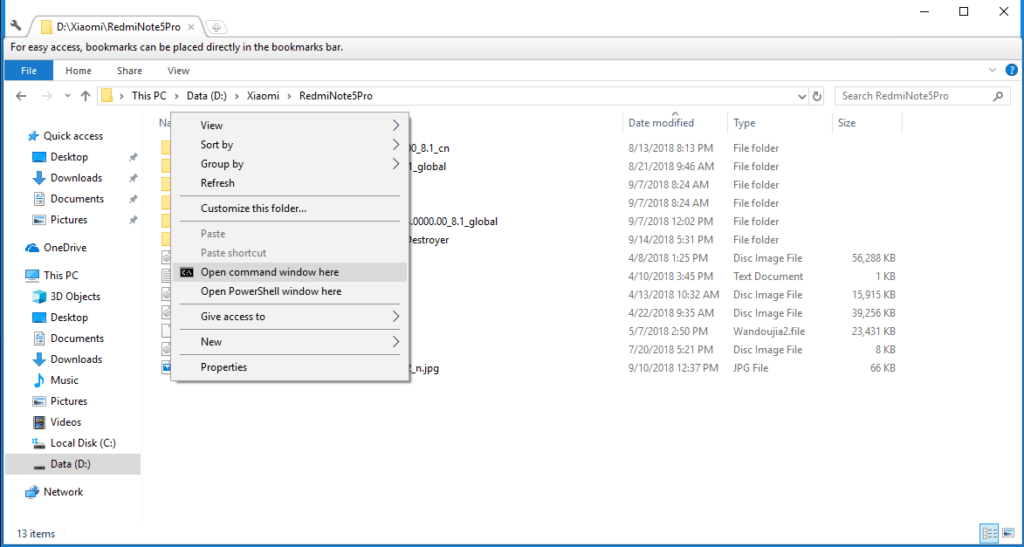Select the folder ending in 8.1_cn
Viewport: 1024px width, 547px height.
pyautogui.click(x=528, y=148)
